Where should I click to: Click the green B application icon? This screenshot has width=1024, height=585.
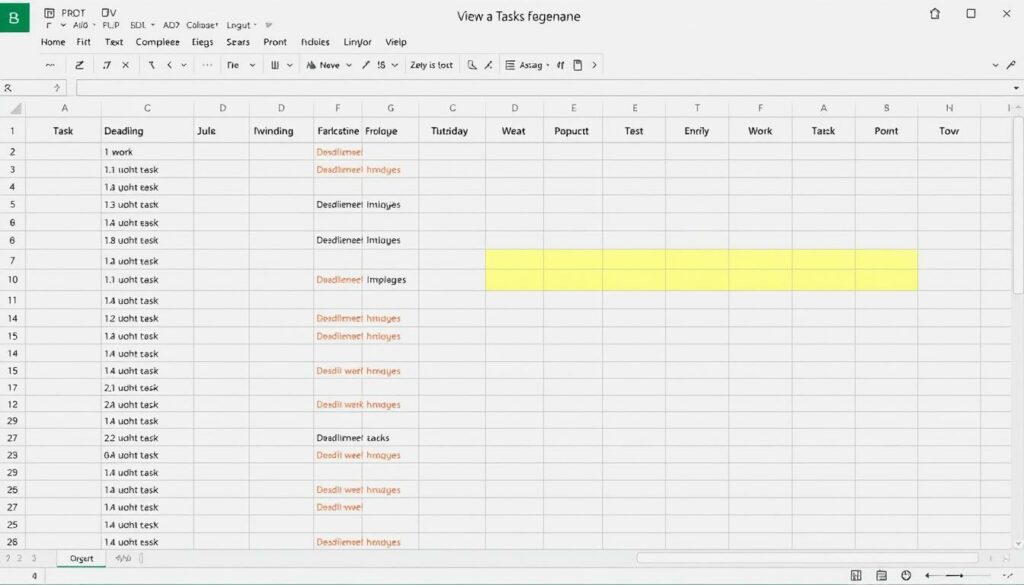14,17
